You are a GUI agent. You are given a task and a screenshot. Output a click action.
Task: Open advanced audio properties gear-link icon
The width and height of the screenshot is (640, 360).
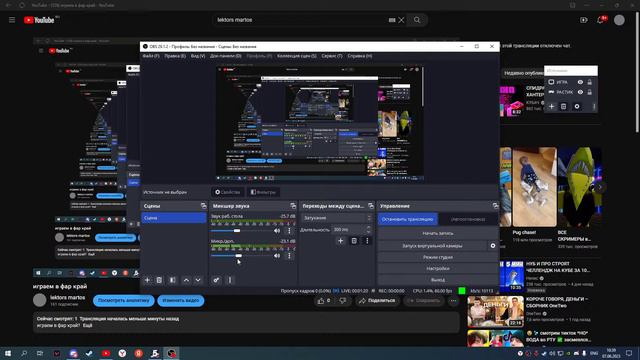(216, 280)
